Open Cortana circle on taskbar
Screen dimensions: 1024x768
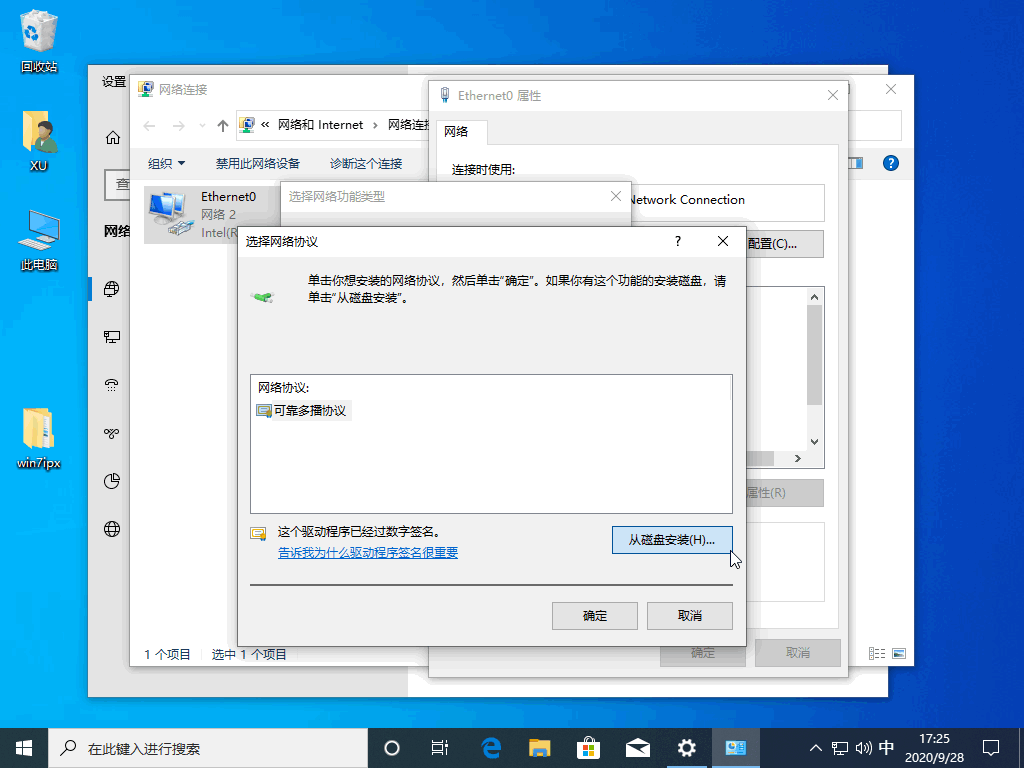392,748
